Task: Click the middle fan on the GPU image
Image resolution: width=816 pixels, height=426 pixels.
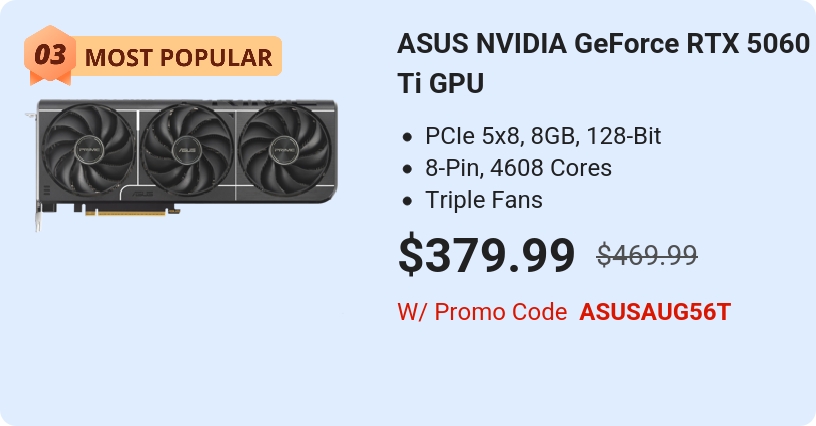Action: pyautogui.click(x=186, y=150)
